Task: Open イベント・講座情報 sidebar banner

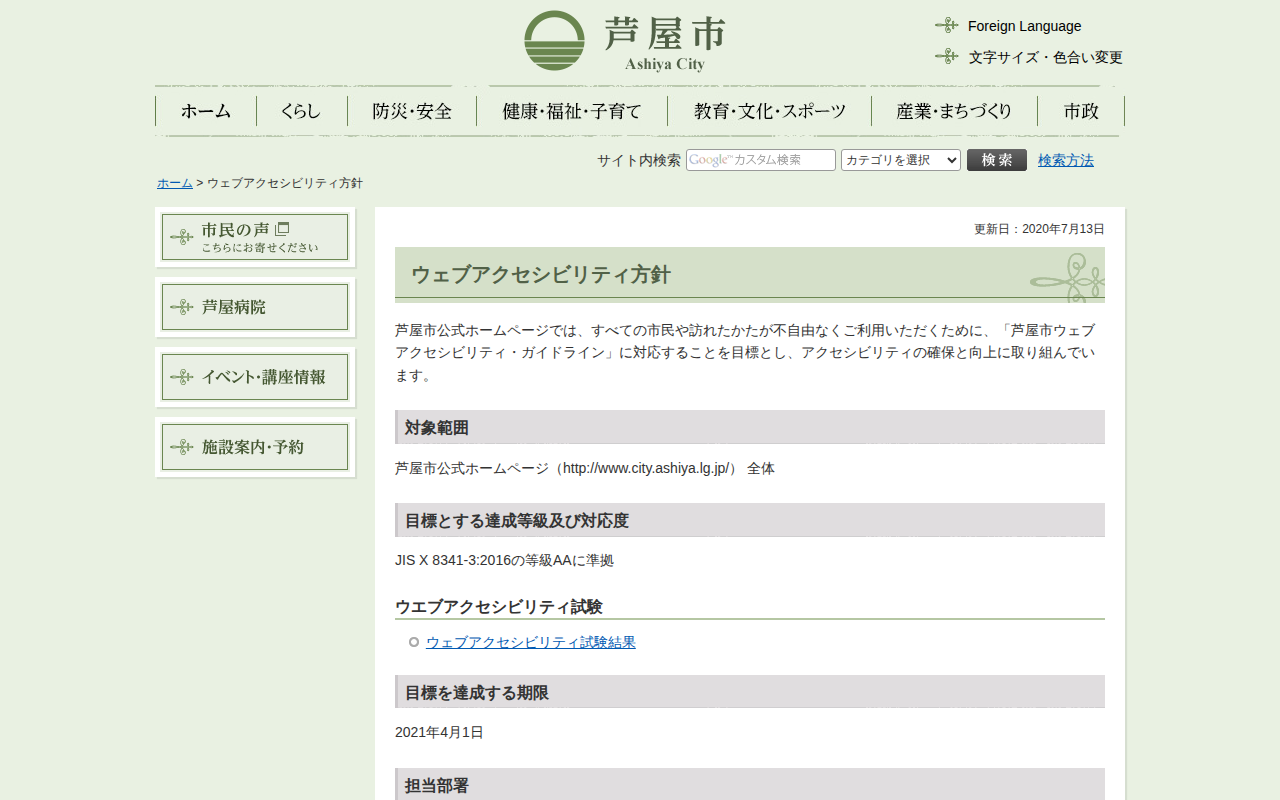Action: click(x=255, y=377)
